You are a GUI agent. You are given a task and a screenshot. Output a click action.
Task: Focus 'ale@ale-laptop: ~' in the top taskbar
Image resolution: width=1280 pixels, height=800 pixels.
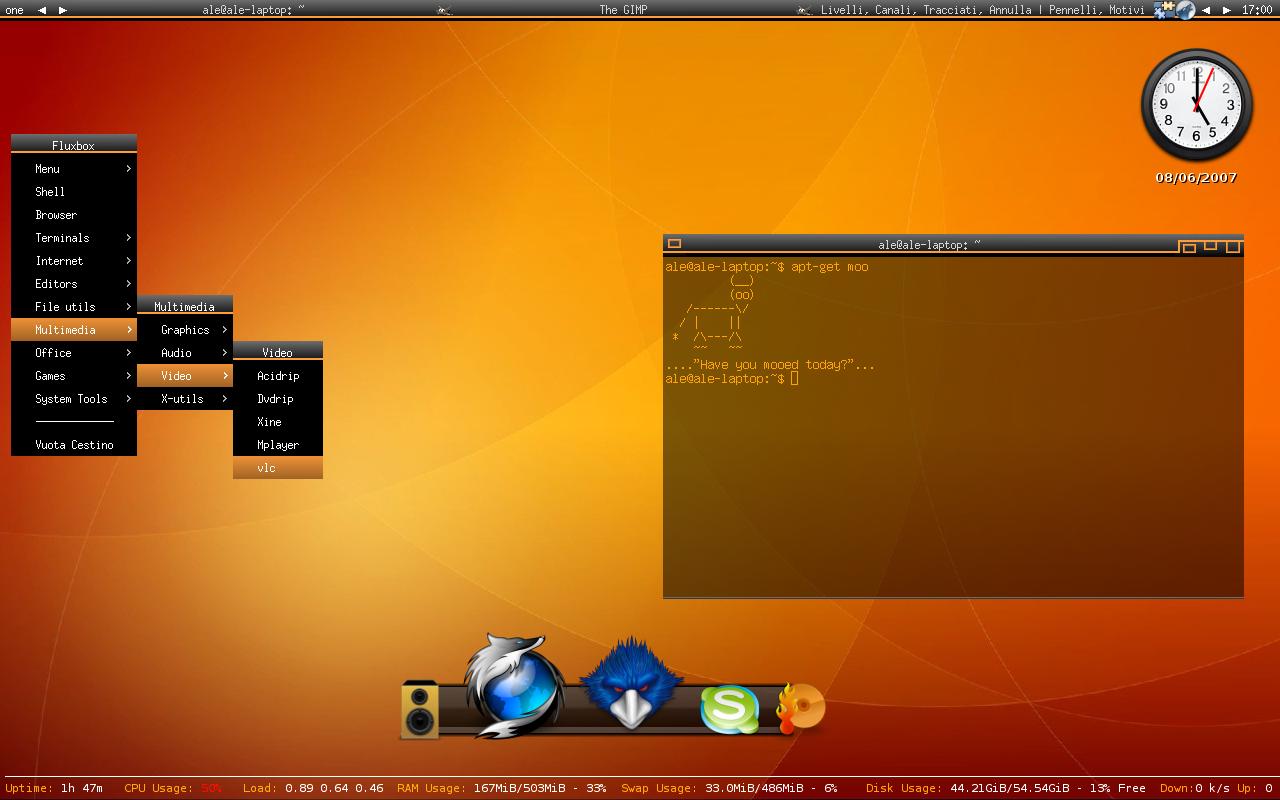click(x=253, y=10)
